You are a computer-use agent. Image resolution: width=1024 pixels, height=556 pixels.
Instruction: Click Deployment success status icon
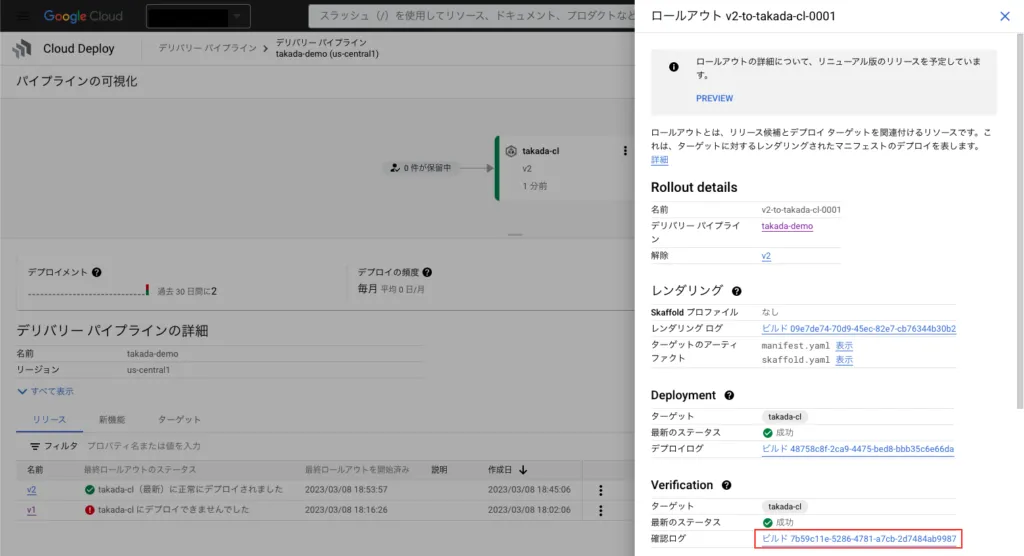pos(767,433)
